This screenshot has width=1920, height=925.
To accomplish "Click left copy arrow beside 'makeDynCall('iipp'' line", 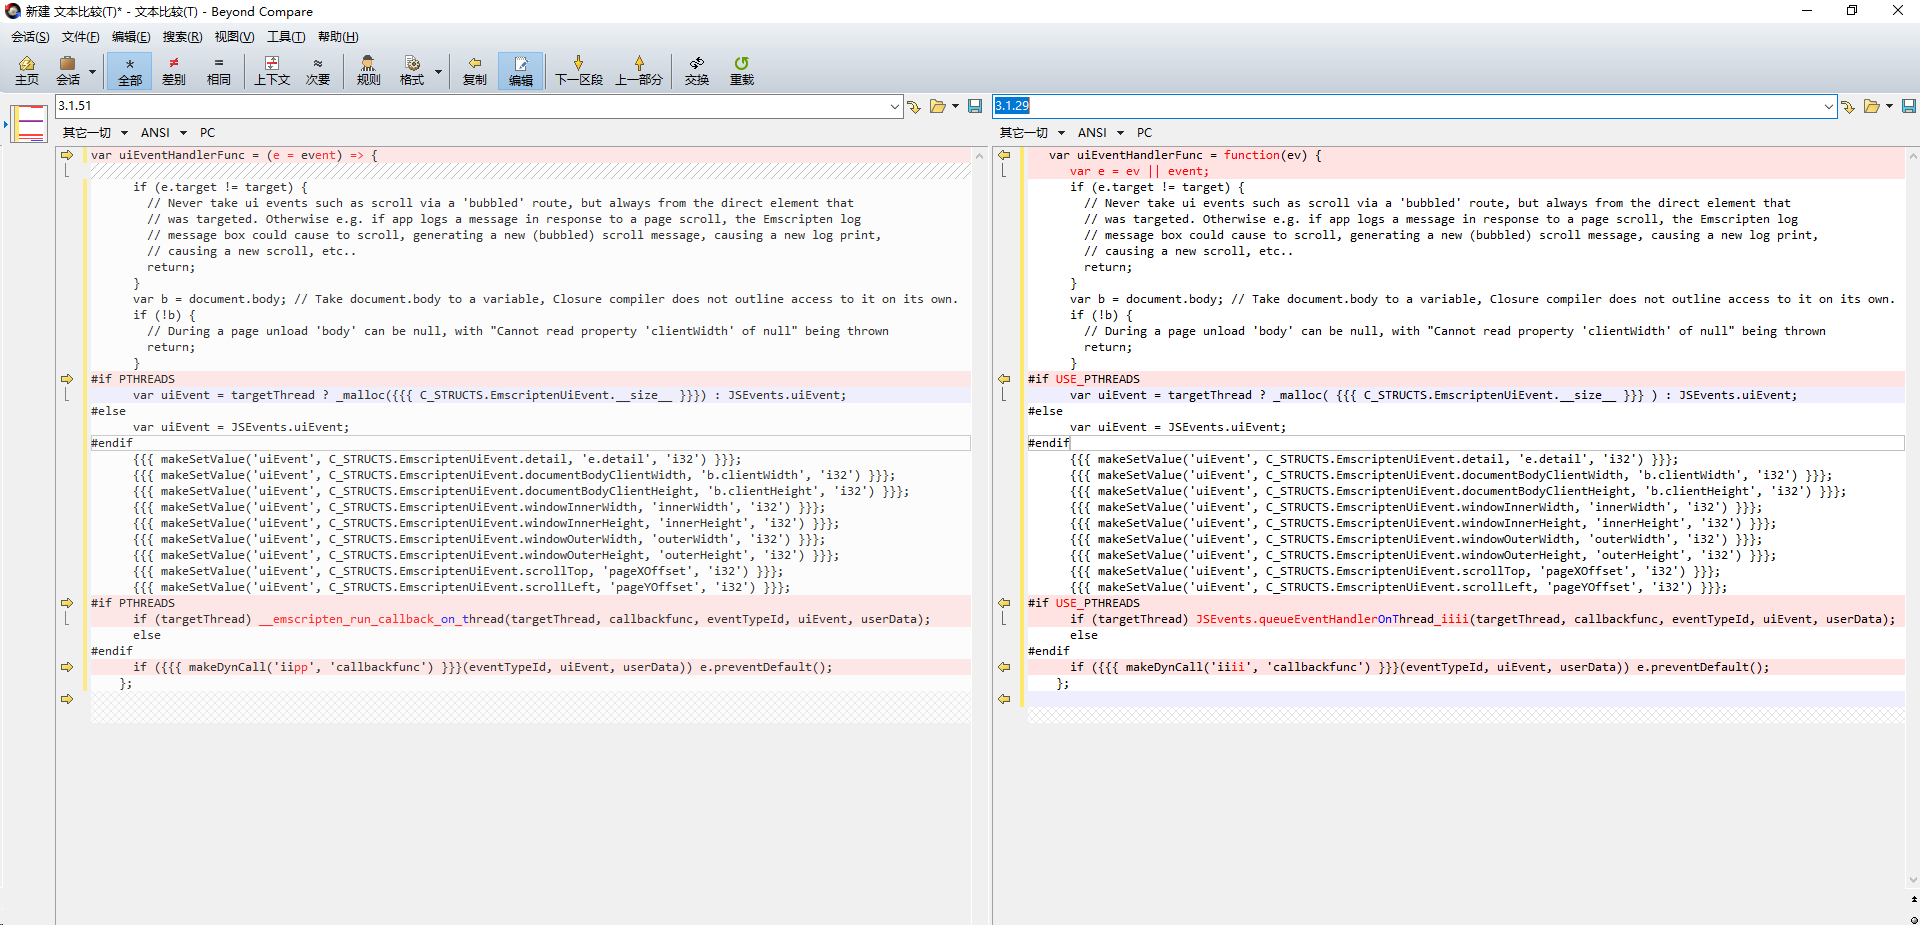I will click(67, 667).
